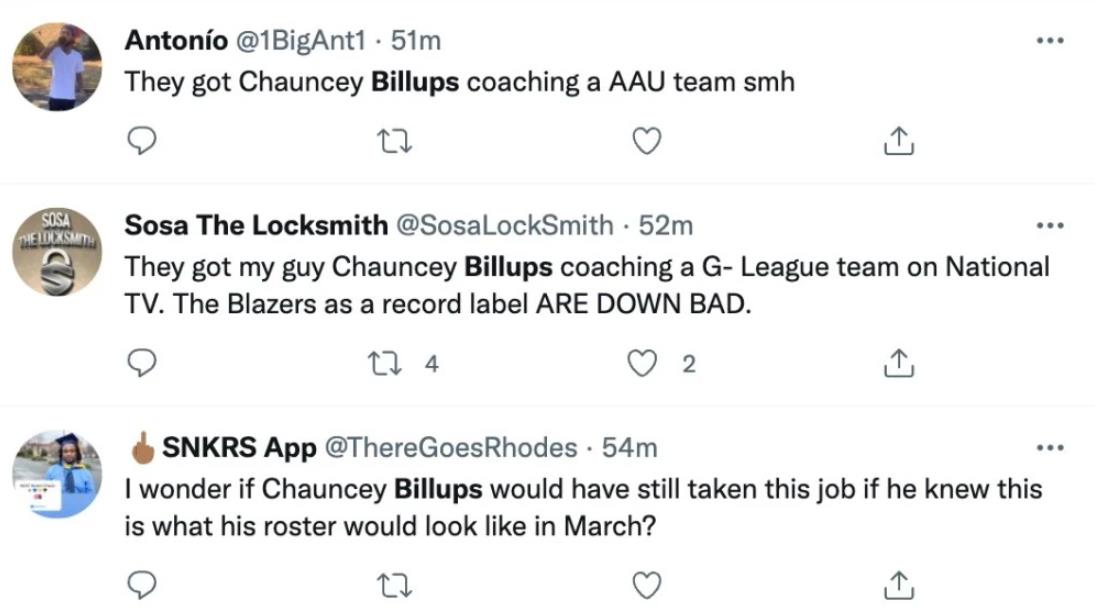Open more options on Antonío's tweet
Screen dimensions: 1095x609
[x=1050, y=41]
